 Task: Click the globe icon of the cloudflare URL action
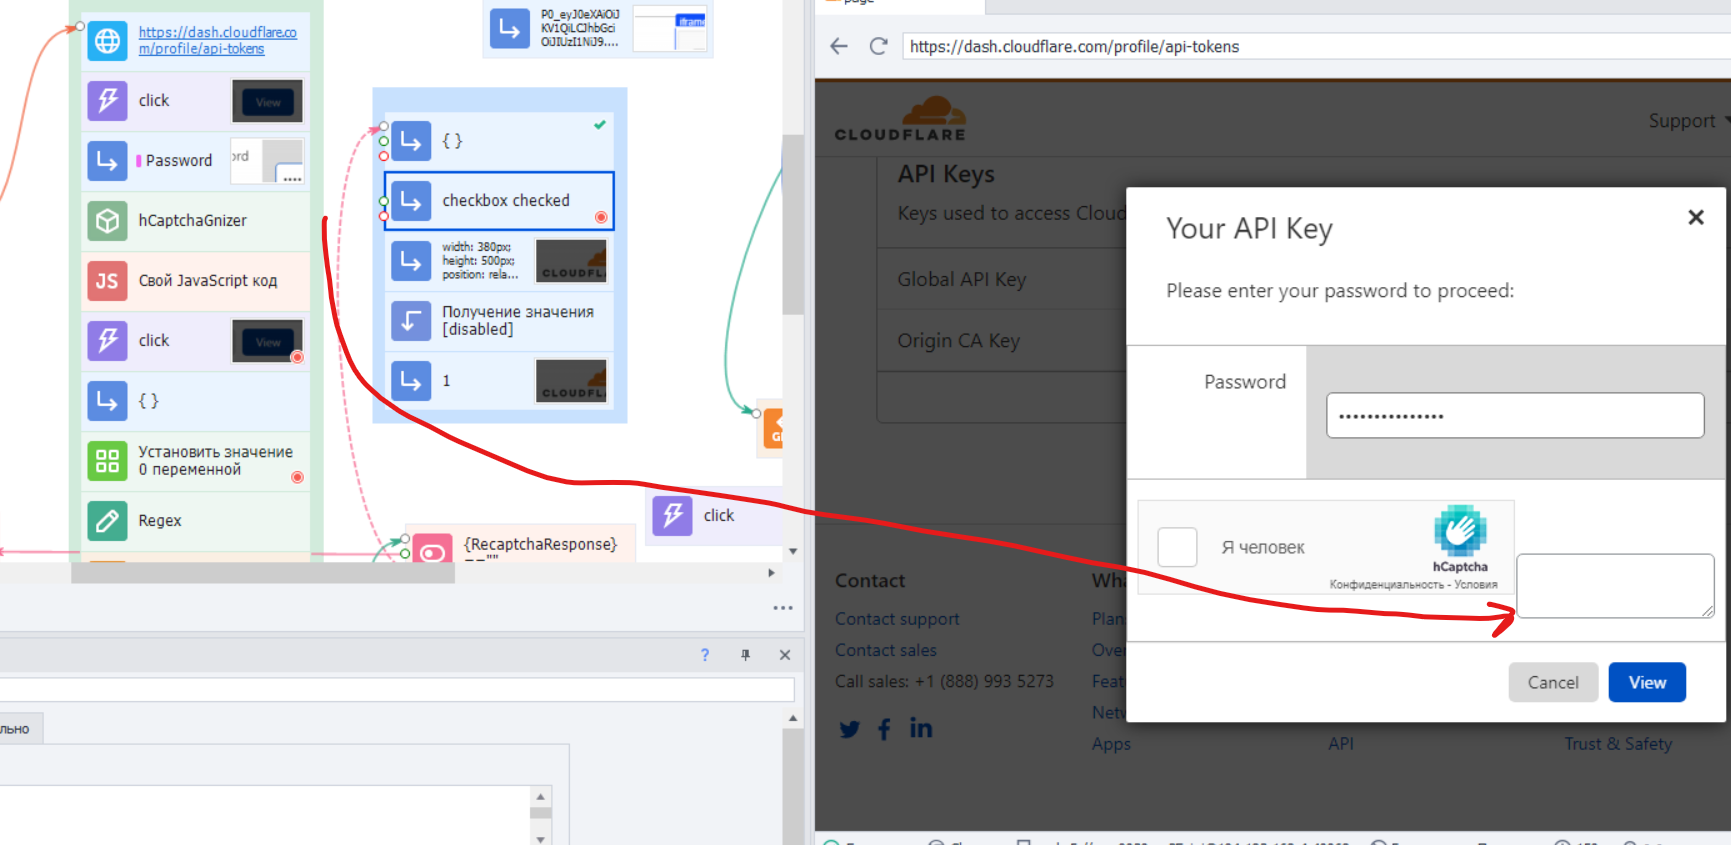107,41
